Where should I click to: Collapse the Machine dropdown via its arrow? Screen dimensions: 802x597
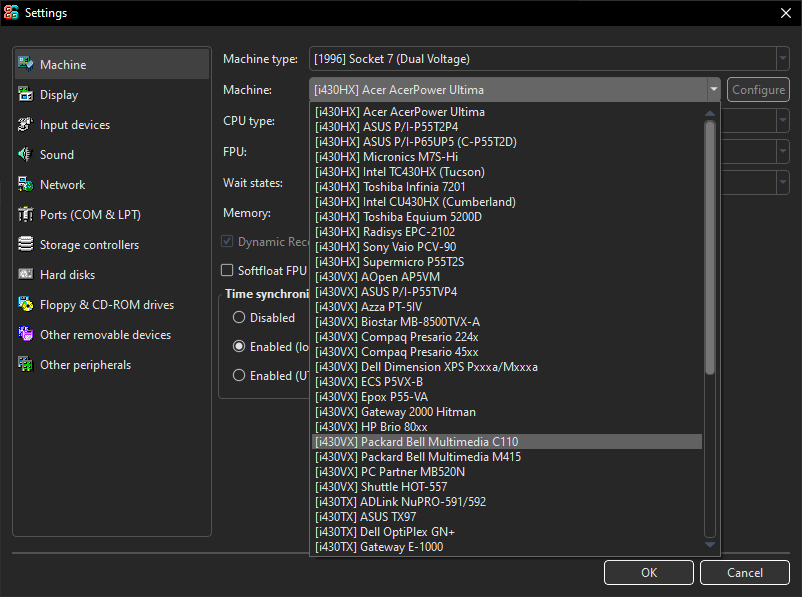[714, 90]
